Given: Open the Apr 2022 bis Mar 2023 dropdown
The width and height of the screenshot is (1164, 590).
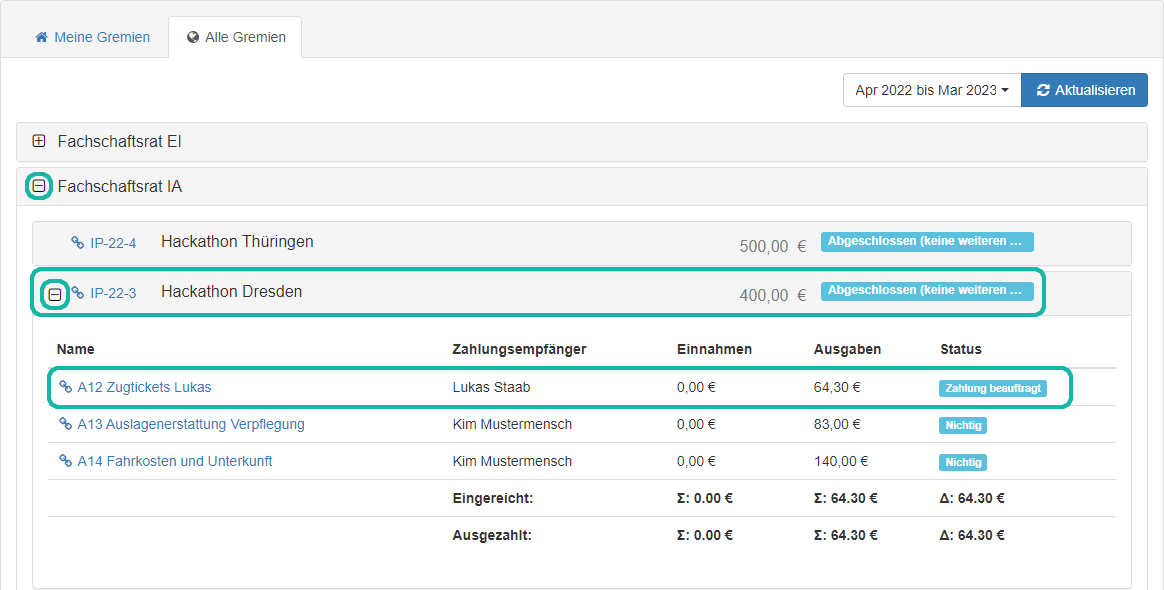Looking at the screenshot, I should tap(931, 90).
